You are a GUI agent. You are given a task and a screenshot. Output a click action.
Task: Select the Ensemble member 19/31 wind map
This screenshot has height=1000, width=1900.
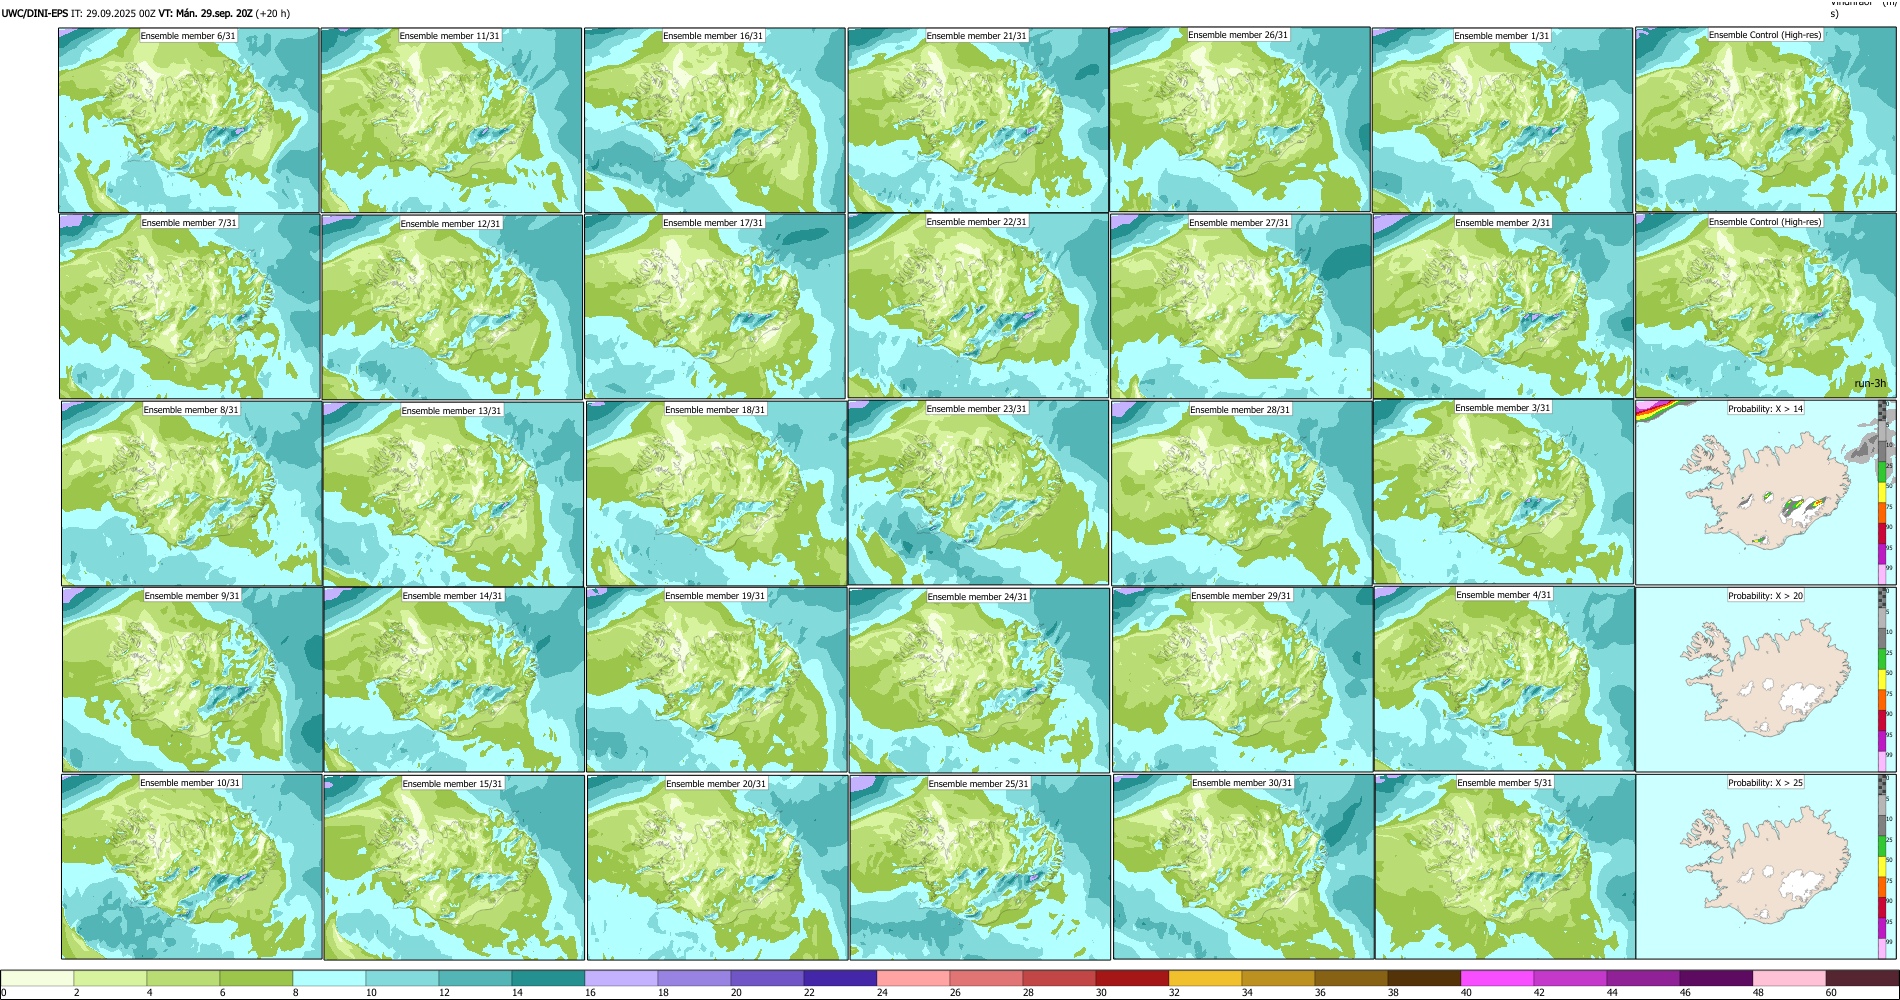[716, 680]
